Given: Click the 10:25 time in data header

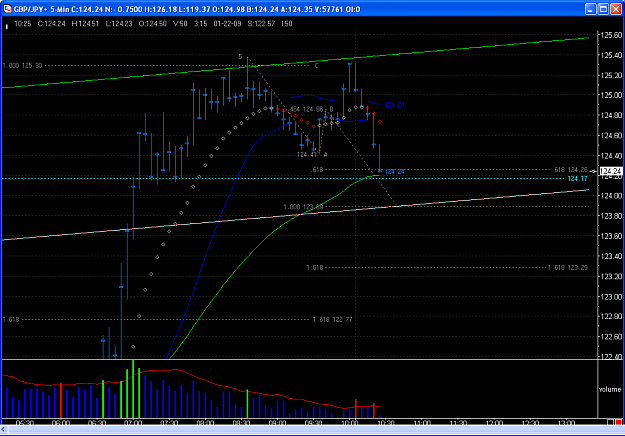Looking at the screenshot, I should [22, 24].
